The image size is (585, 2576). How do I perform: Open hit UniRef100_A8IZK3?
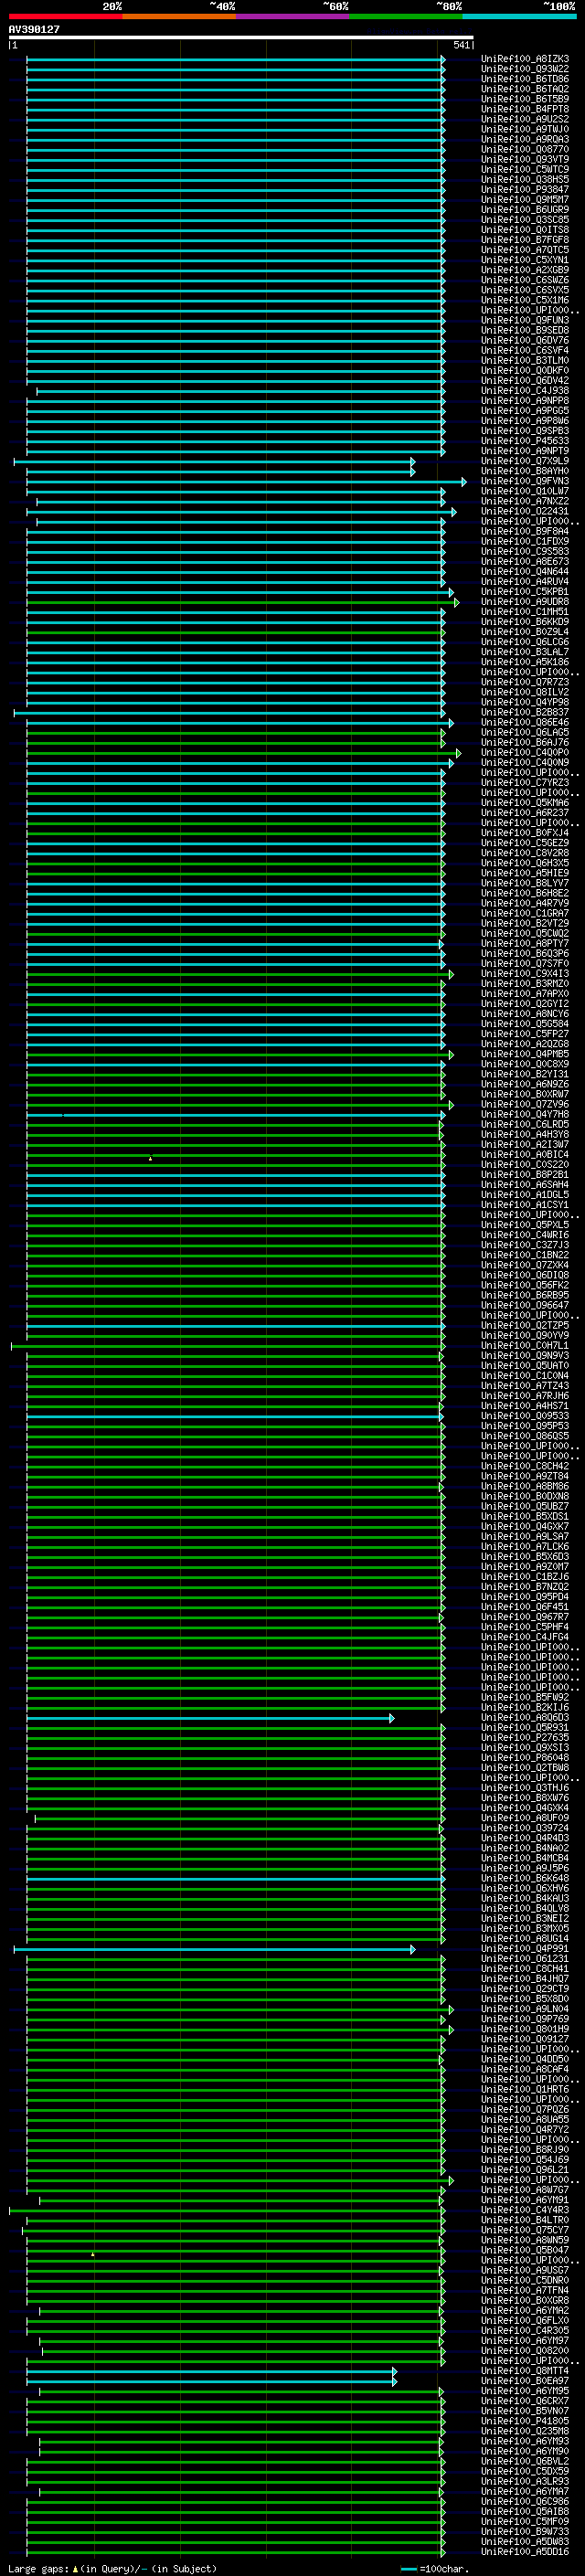tap(525, 59)
